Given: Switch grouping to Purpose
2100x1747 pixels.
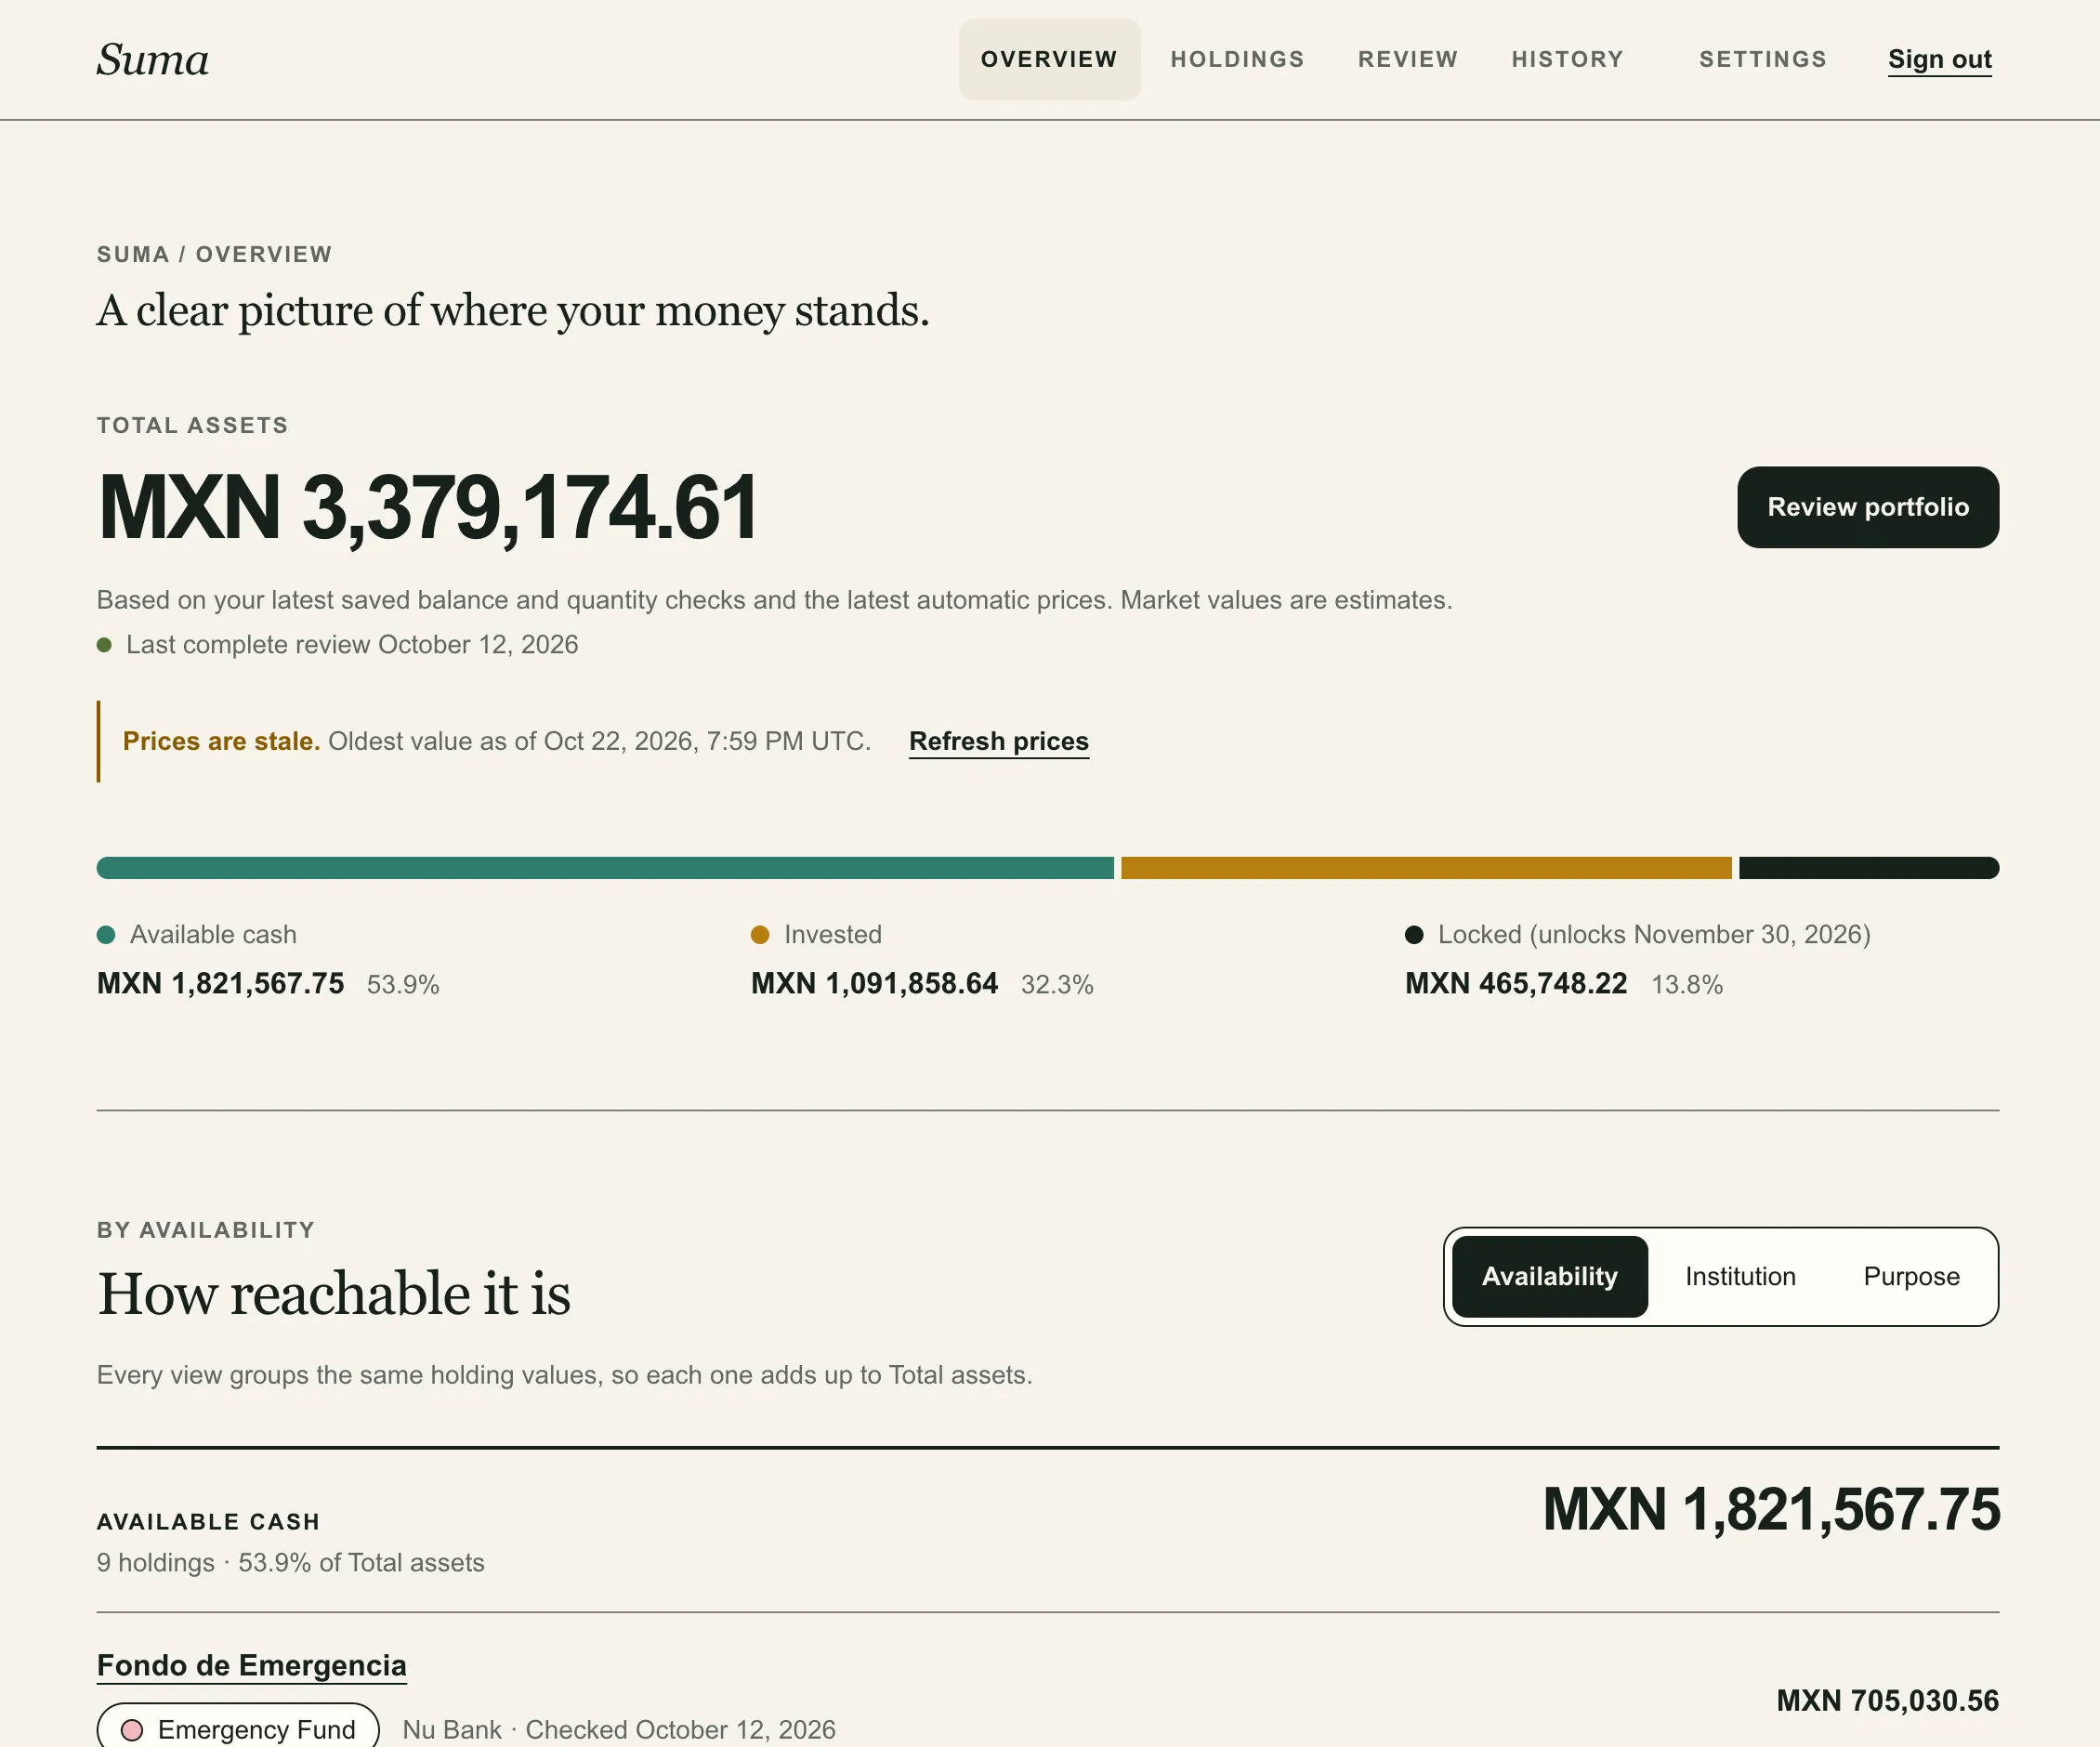Looking at the screenshot, I should [1911, 1276].
